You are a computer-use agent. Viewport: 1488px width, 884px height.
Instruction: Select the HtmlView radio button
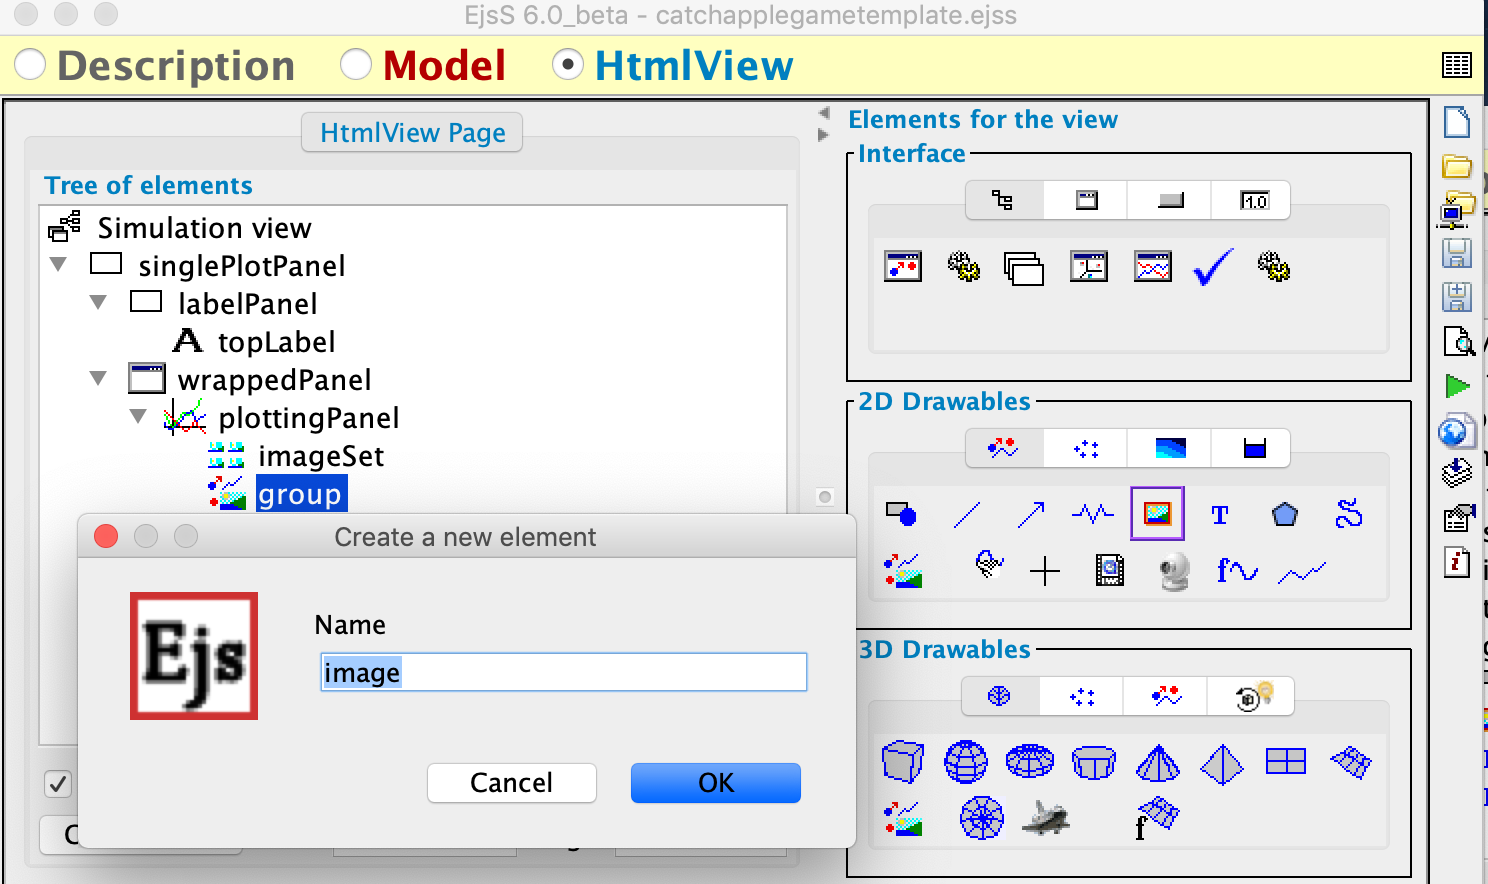pyautogui.click(x=568, y=65)
